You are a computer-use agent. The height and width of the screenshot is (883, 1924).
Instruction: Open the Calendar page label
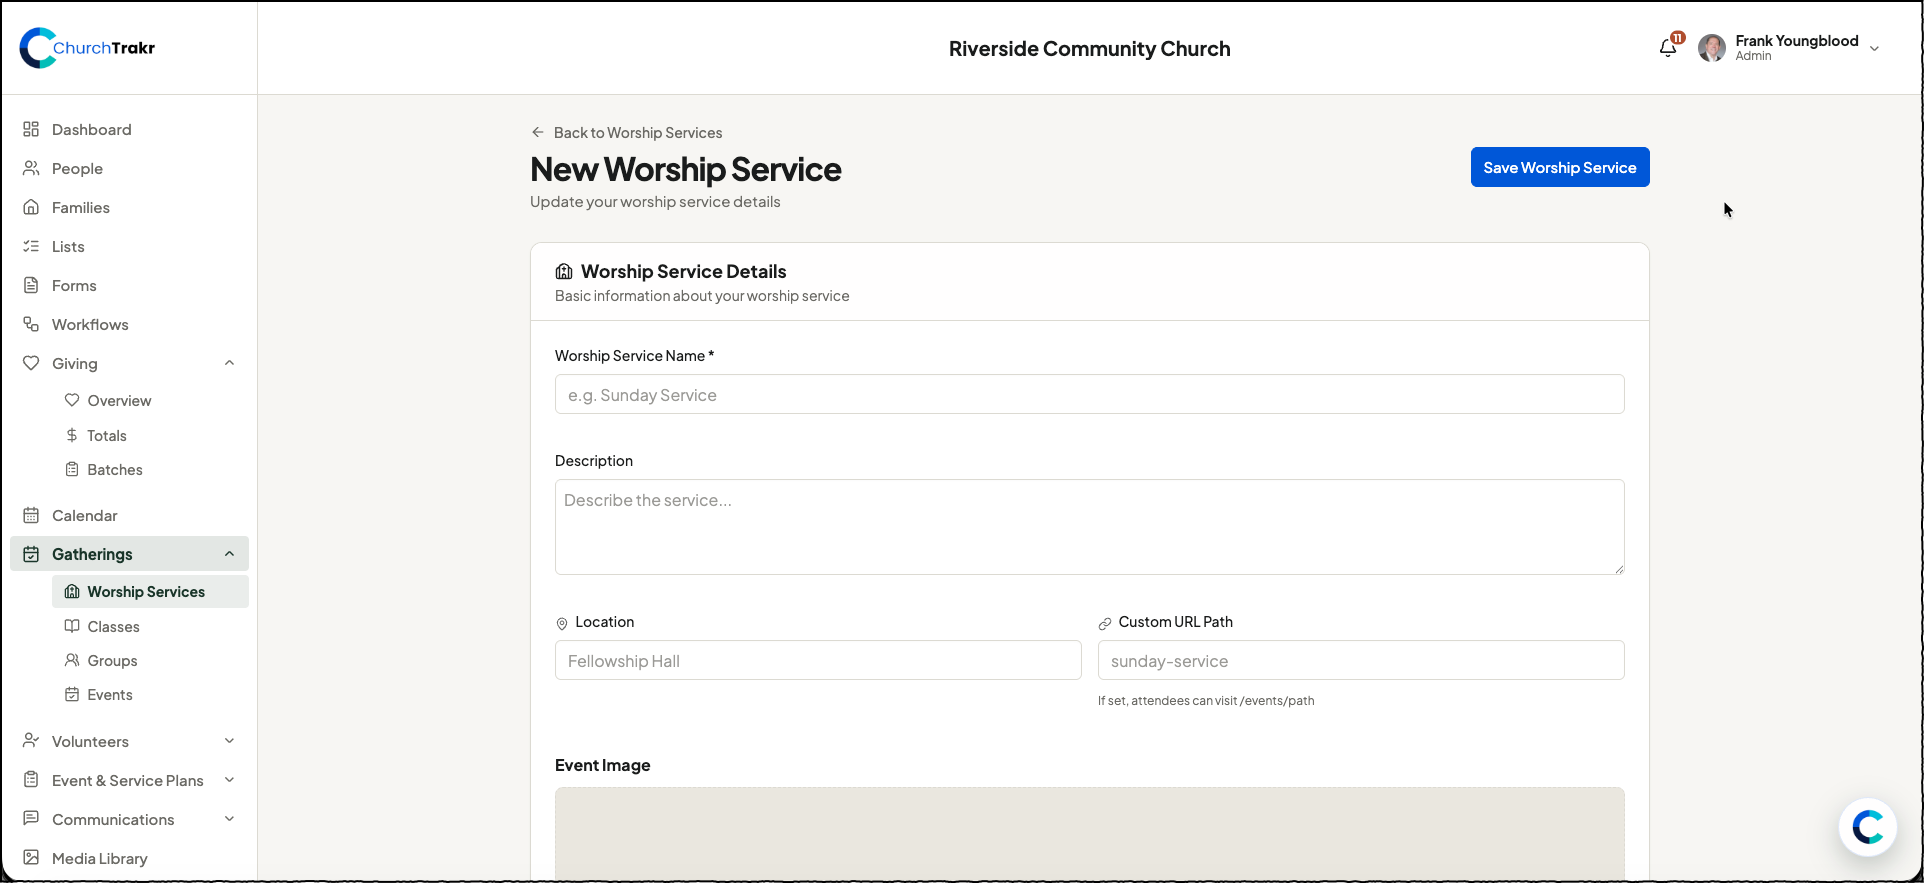[x=85, y=516]
